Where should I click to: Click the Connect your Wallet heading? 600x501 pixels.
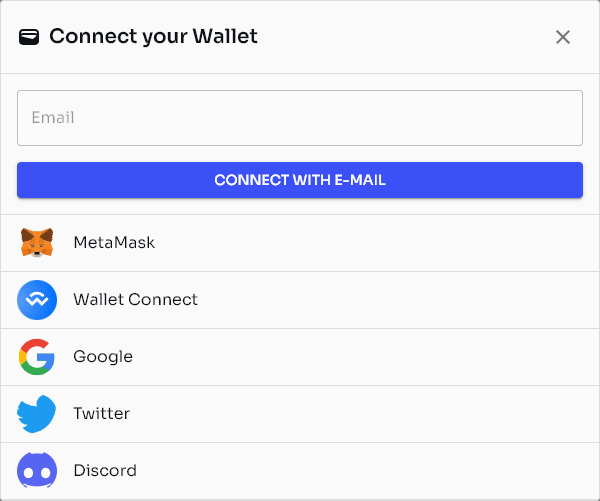click(153, 36)
